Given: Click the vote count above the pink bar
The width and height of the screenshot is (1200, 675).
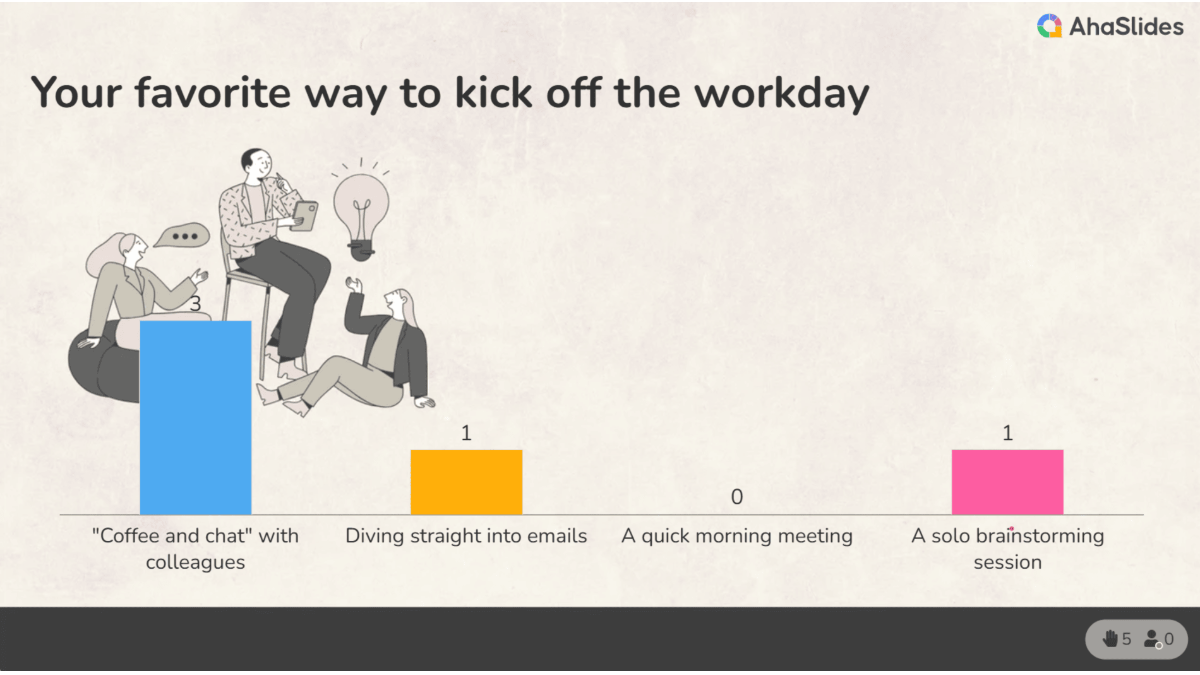Looking at the screenshot, I should [1007, 433].
